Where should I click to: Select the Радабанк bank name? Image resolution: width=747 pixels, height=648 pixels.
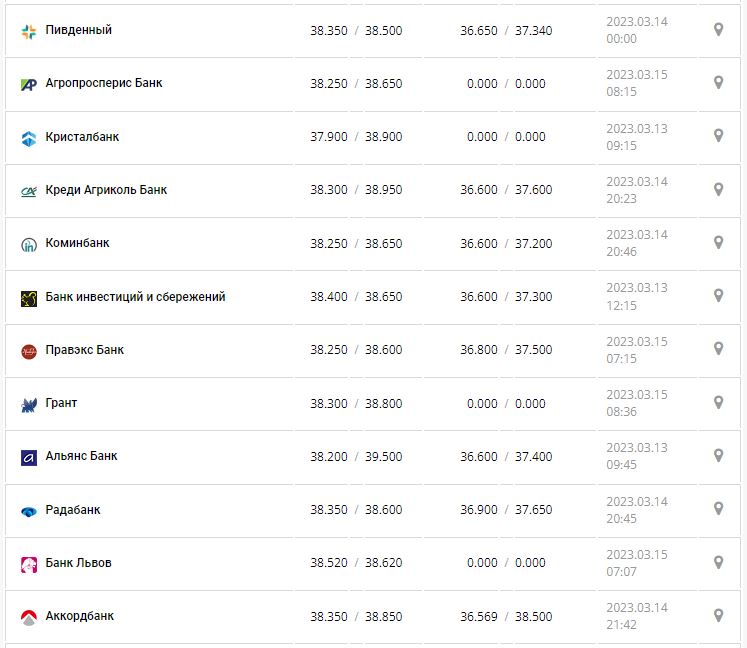coord(73,510)
